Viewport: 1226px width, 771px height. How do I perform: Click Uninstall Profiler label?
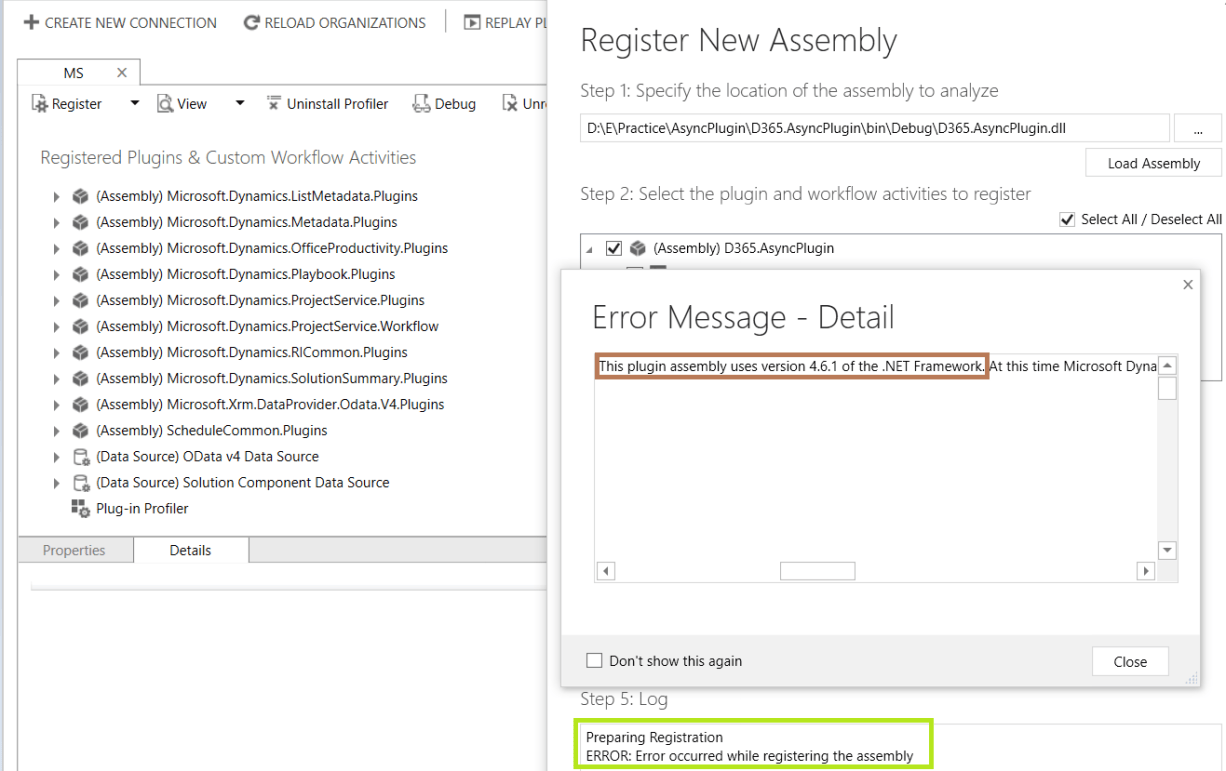point(338,104)
